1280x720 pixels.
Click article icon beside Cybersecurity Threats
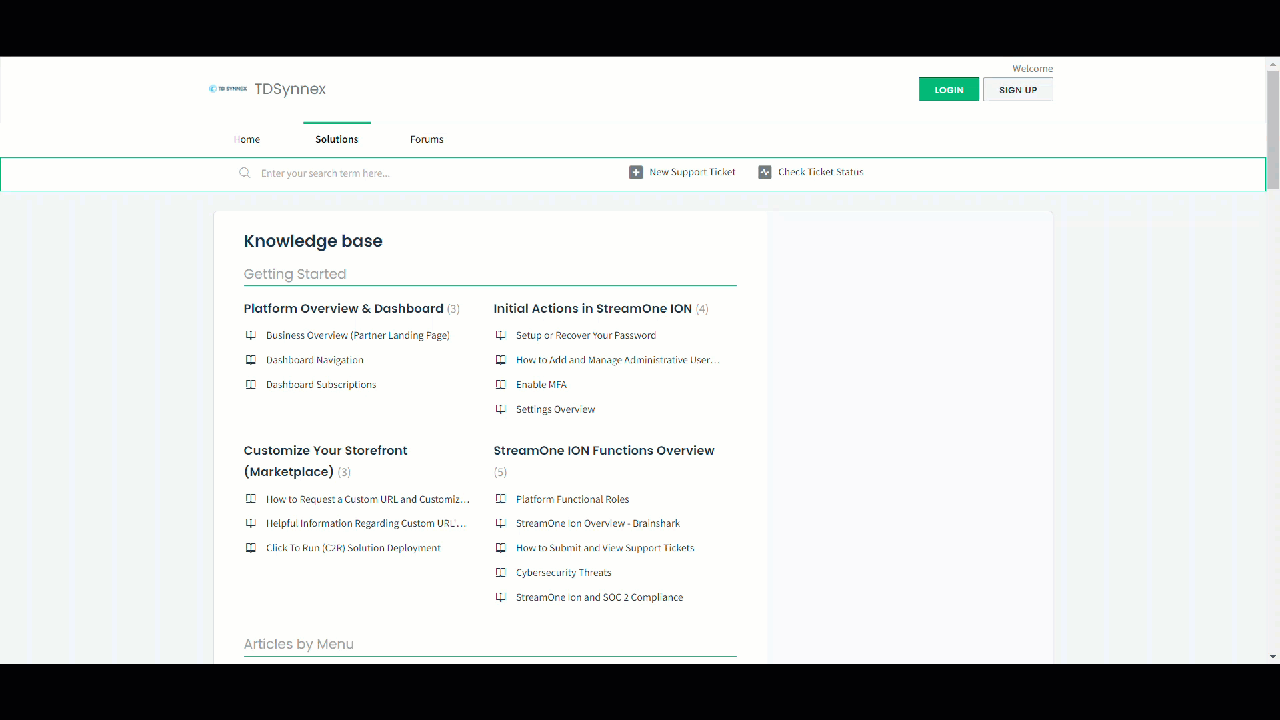pyautogui.click(x=501, y=573)
